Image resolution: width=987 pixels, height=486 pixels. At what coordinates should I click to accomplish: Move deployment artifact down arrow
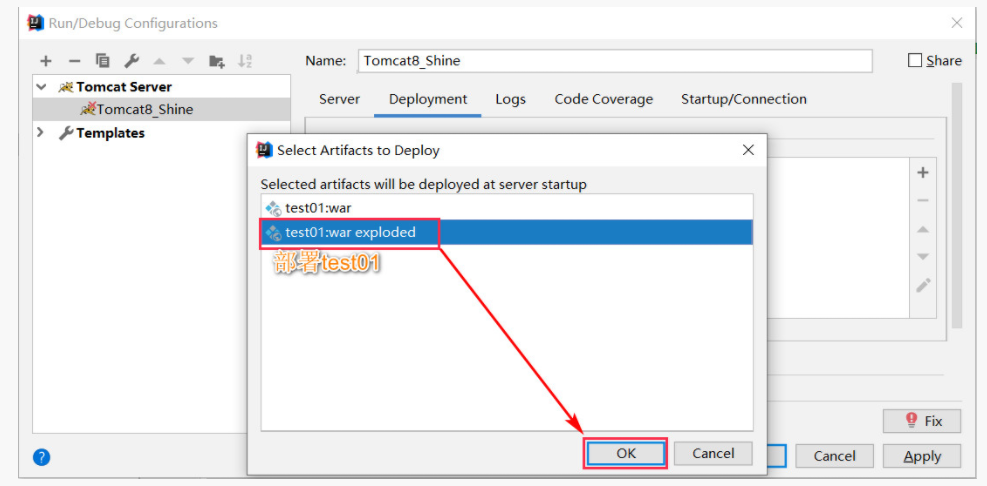click(923, 257)
